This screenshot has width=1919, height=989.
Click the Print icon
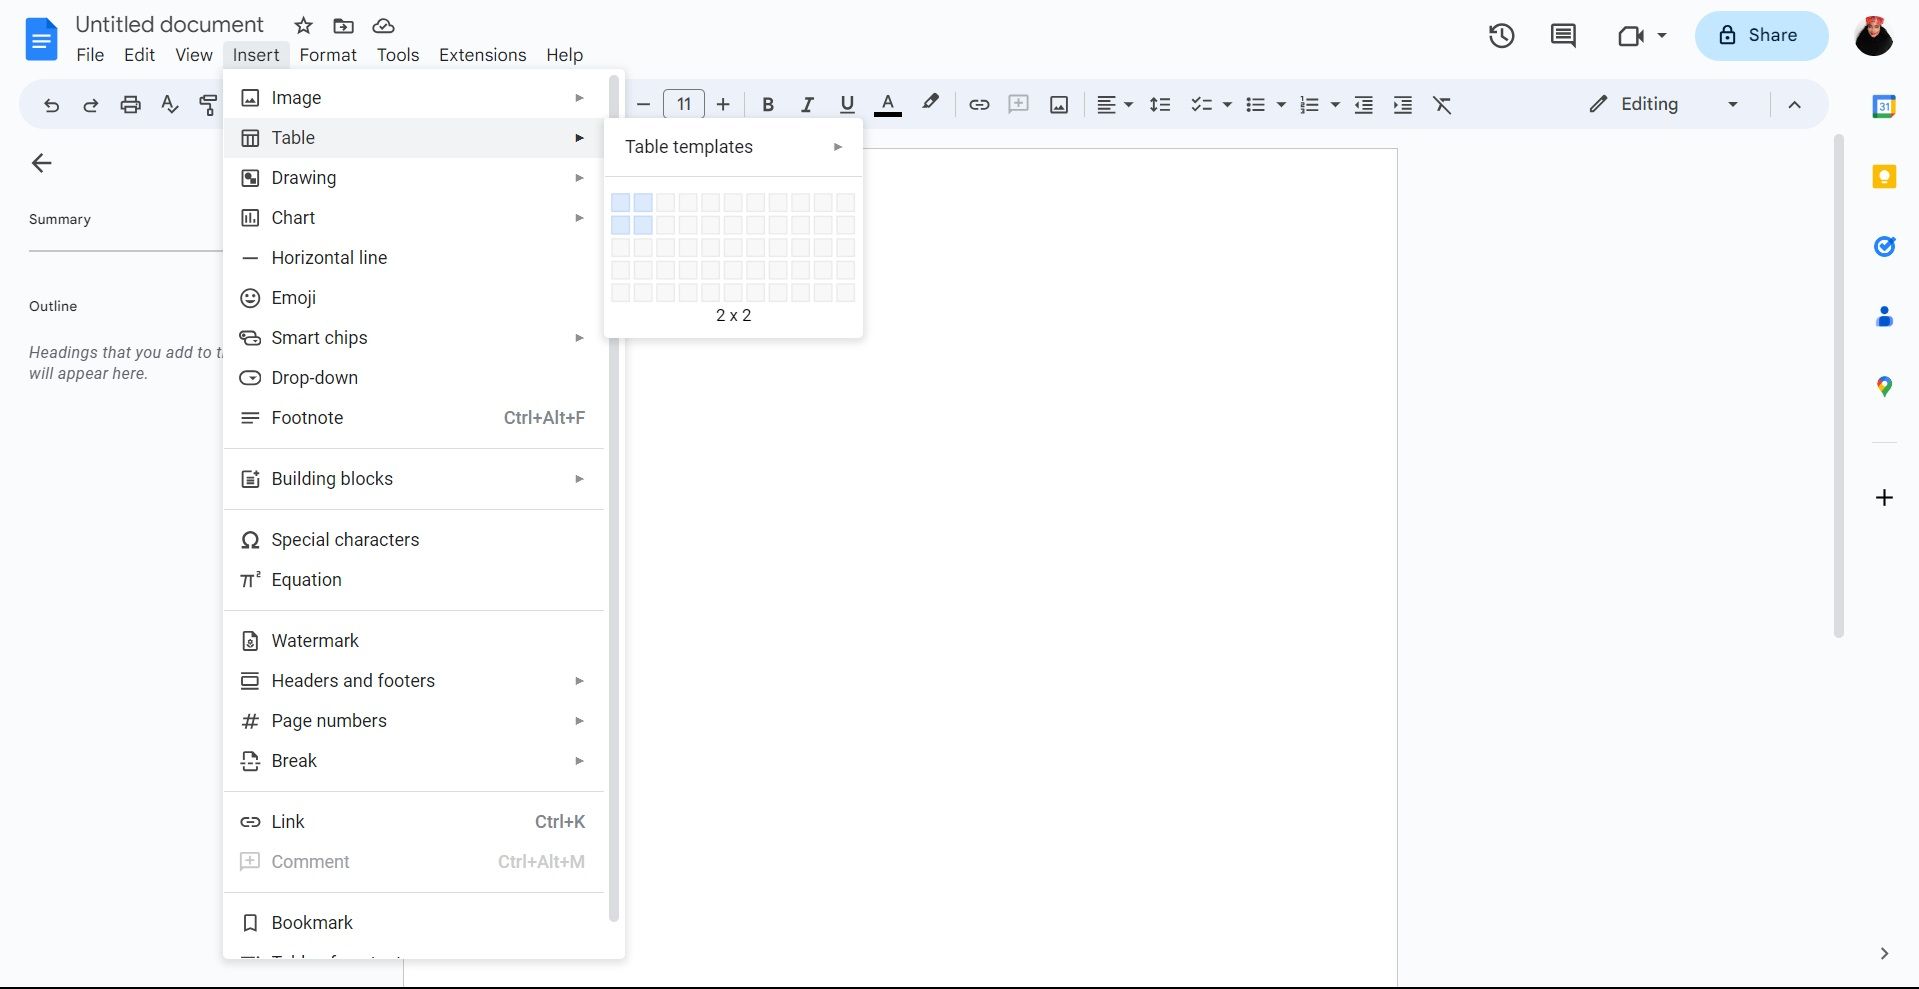pyautogui.click(x=130, y=104)
